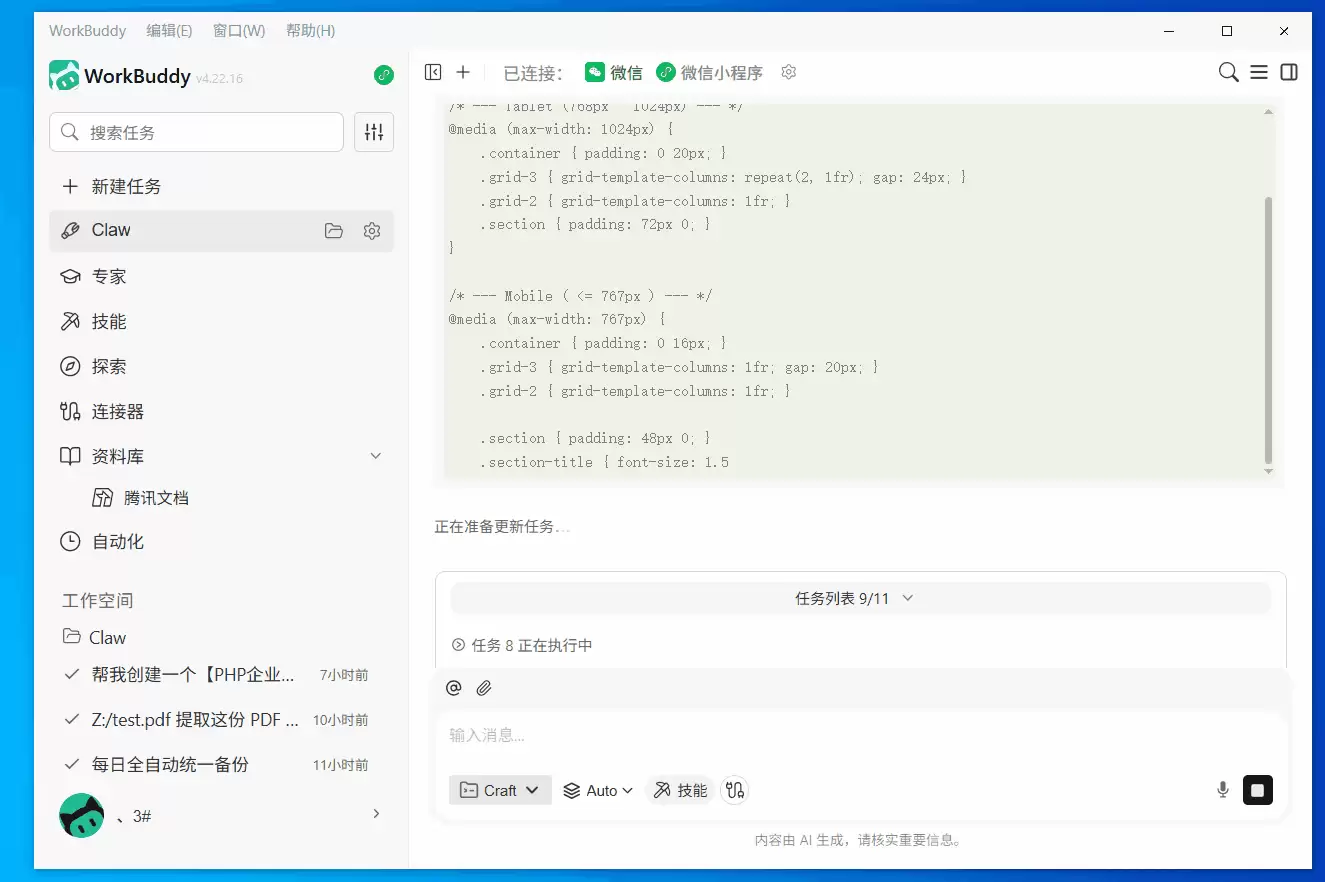Open the Craft mode dropdown
The image size is (1325, 882).
click(x=500, y=790)
